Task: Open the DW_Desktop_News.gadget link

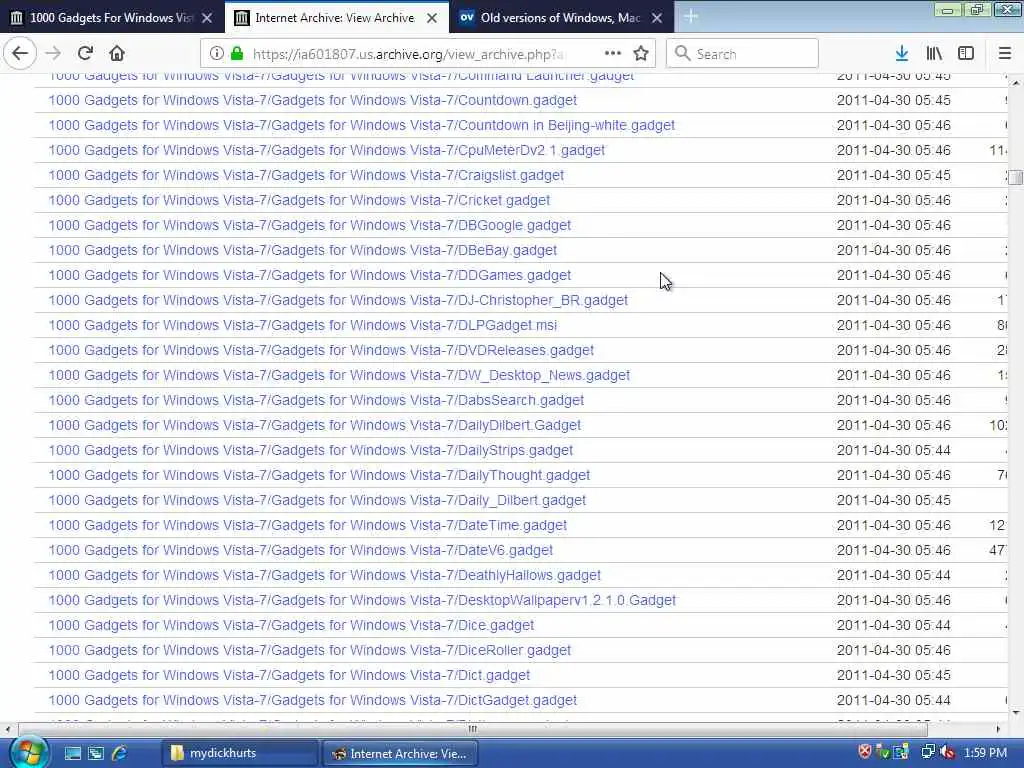Action: pyautogui.click(x=339, y=375)
